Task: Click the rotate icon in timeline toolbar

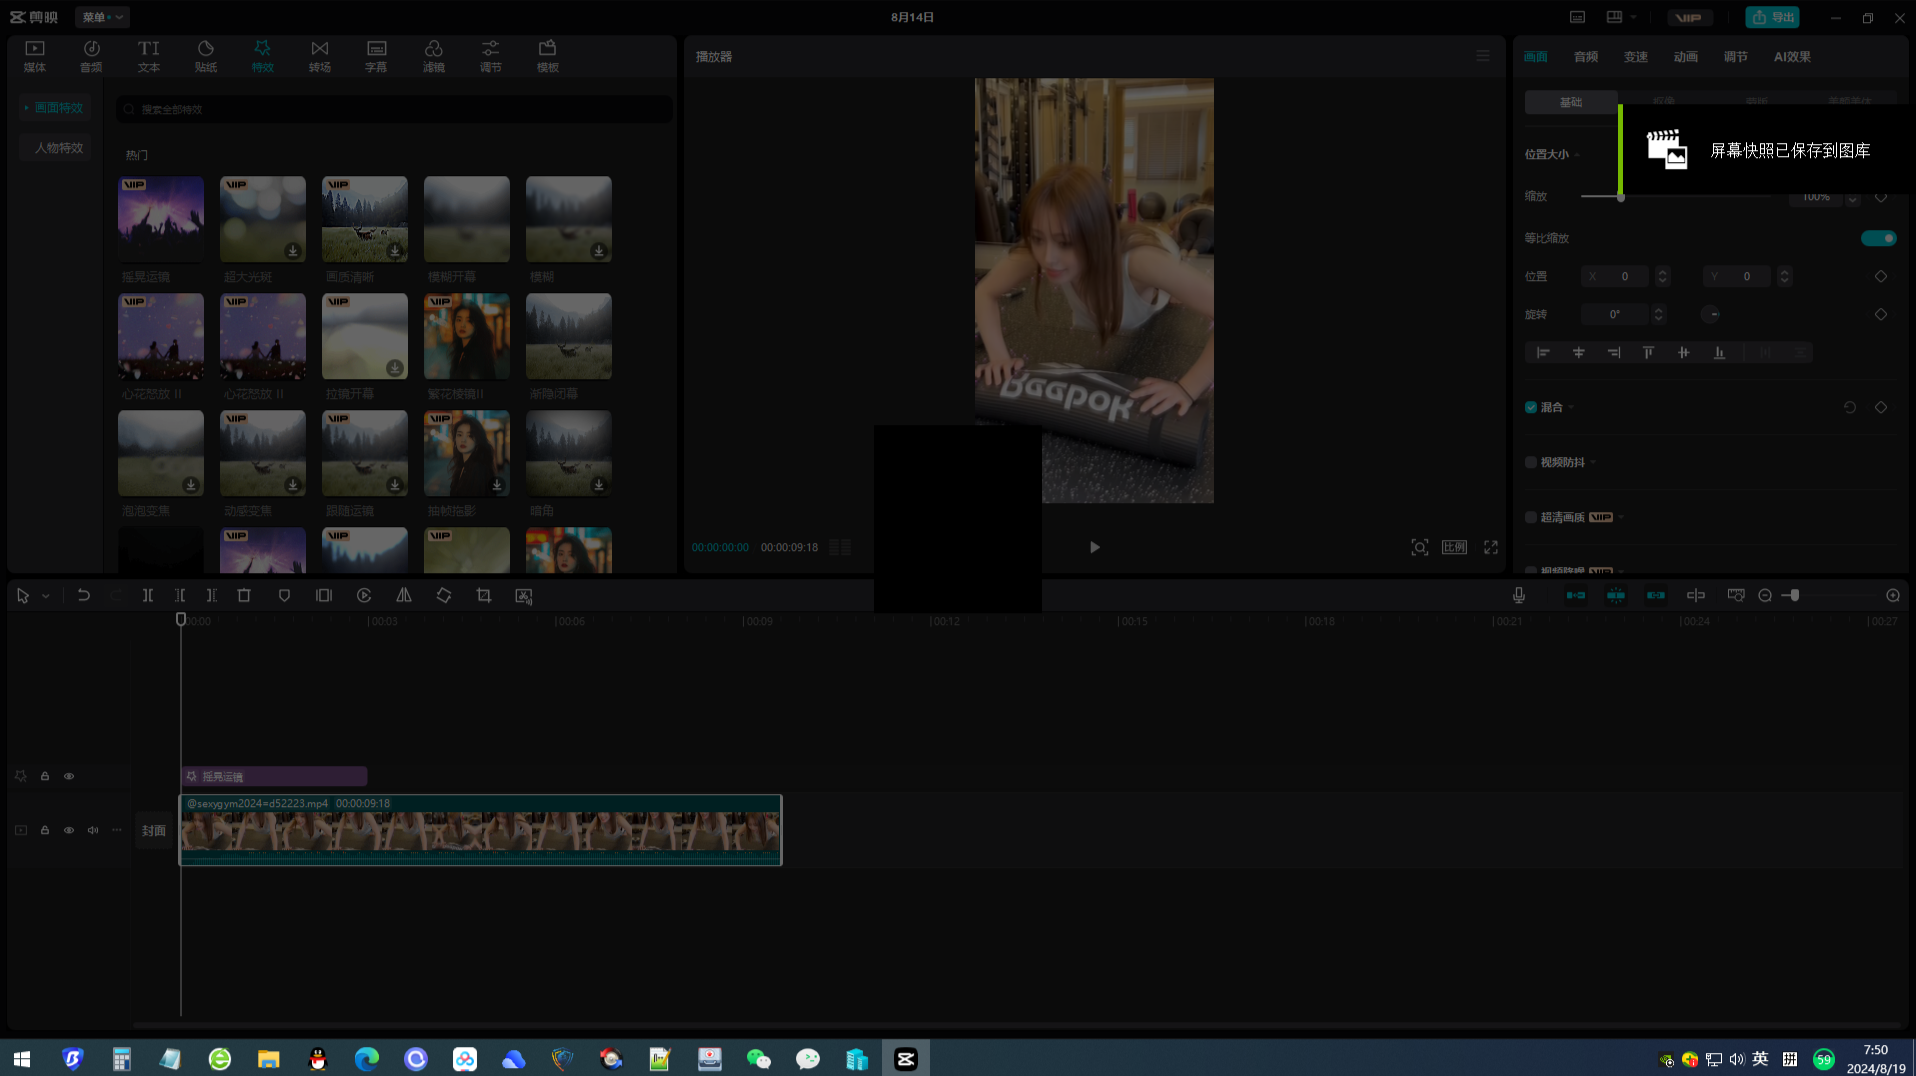Action: 444,595
